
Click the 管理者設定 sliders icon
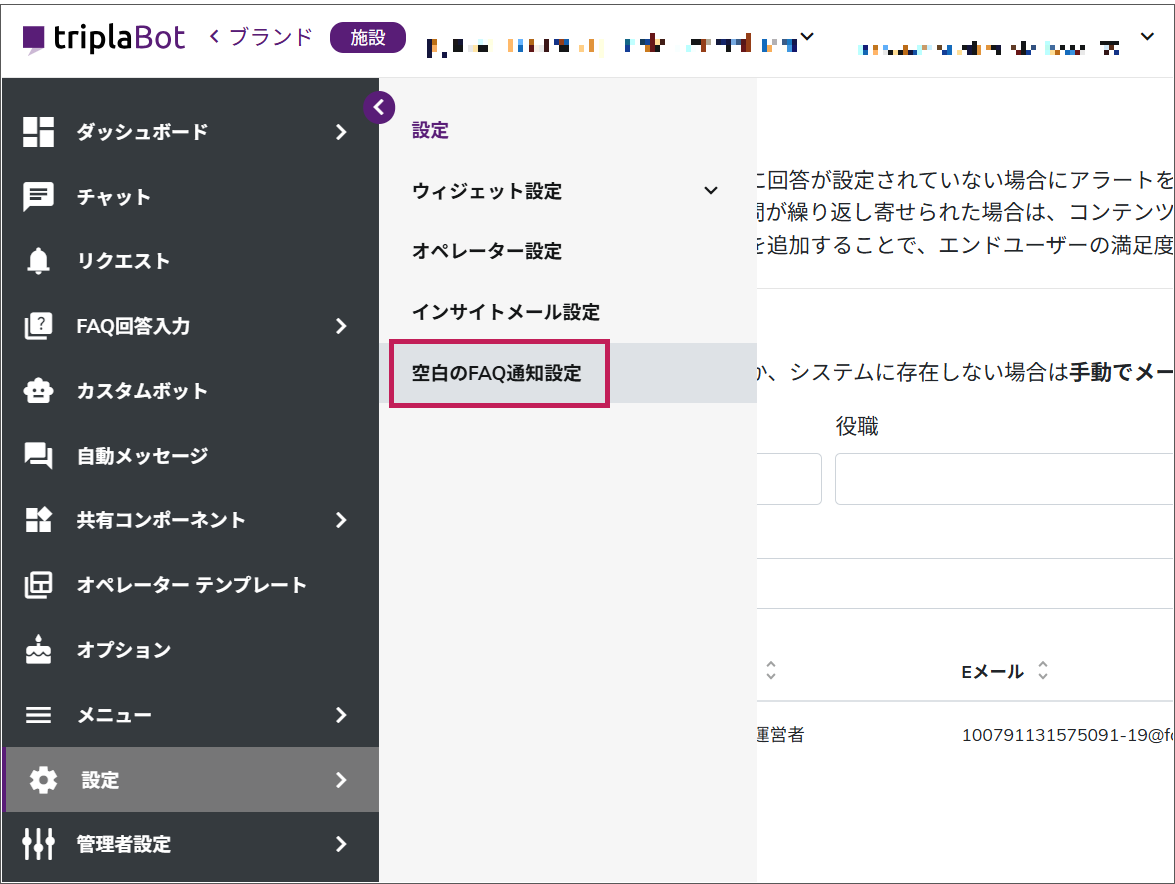click(x=38, y=844)
